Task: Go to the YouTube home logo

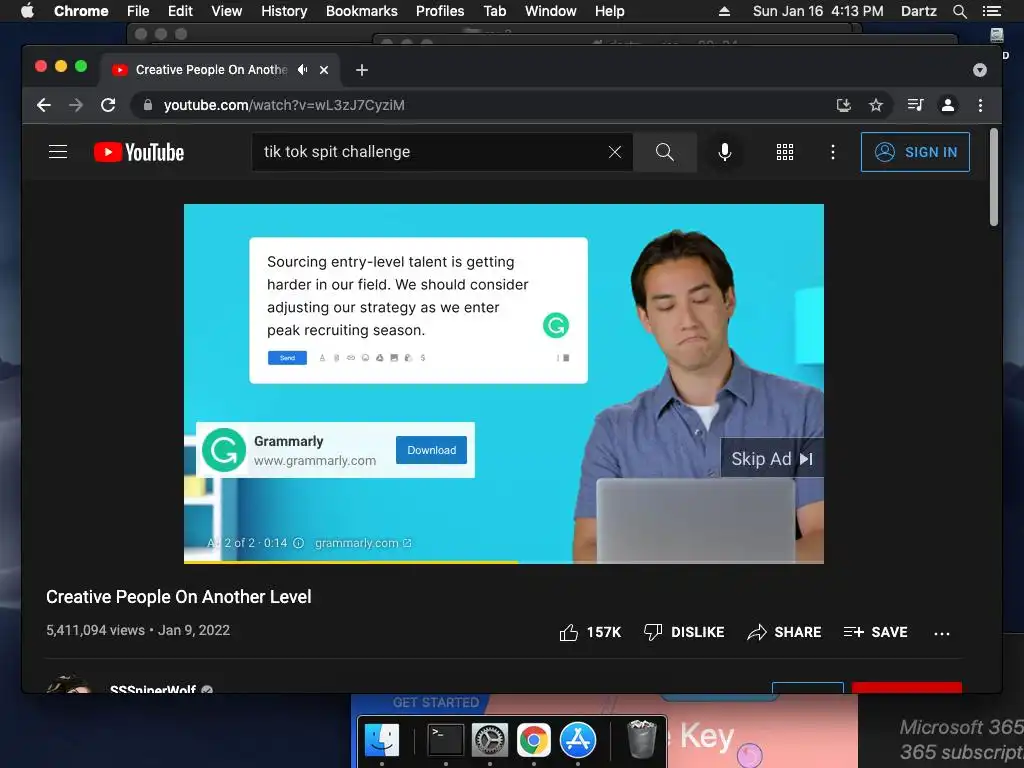Action: tap(139, 152)
